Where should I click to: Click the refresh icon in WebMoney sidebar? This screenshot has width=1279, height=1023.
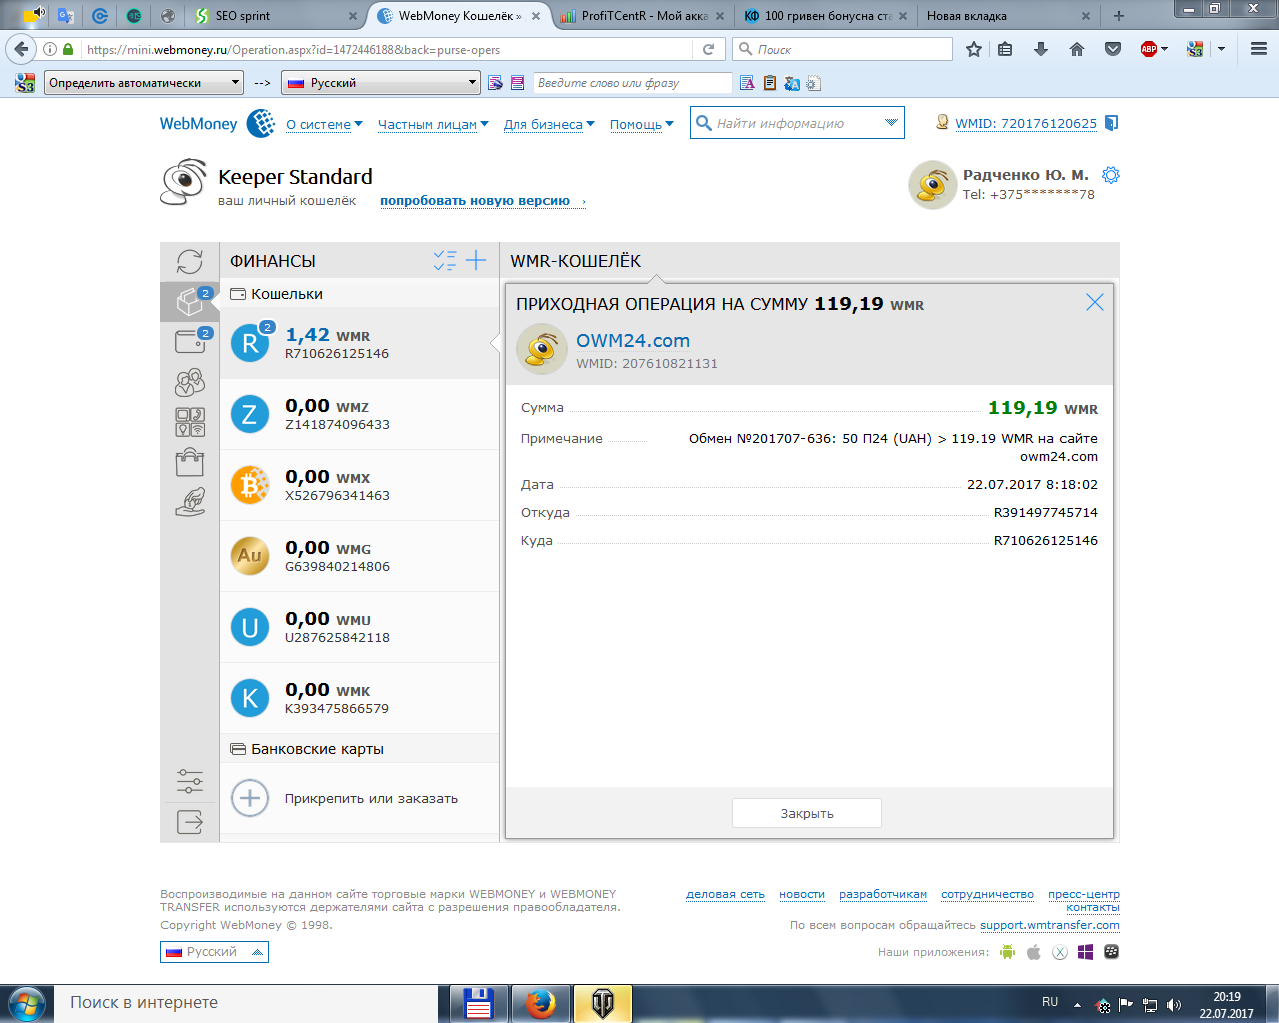[x=190, y=261]
